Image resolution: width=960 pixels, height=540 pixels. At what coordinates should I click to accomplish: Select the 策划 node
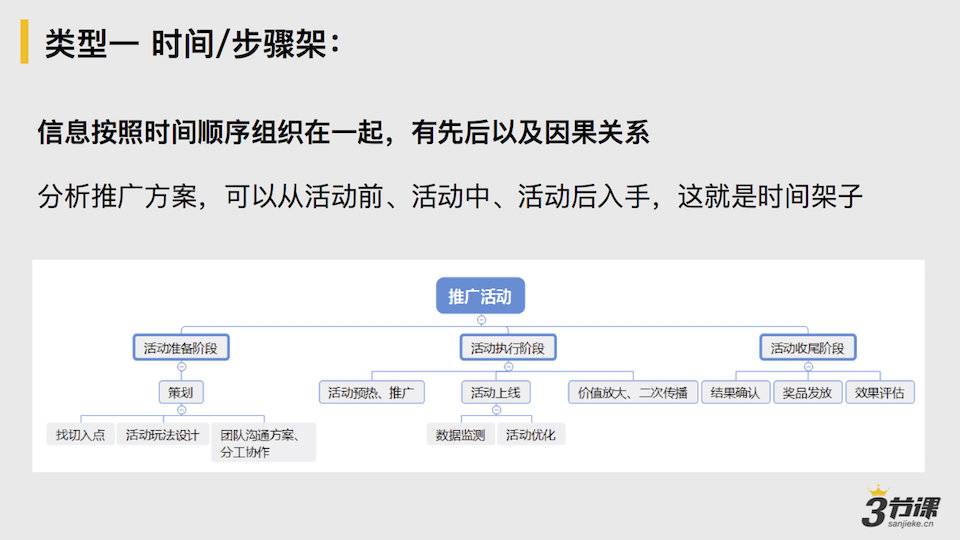[181, 392]
